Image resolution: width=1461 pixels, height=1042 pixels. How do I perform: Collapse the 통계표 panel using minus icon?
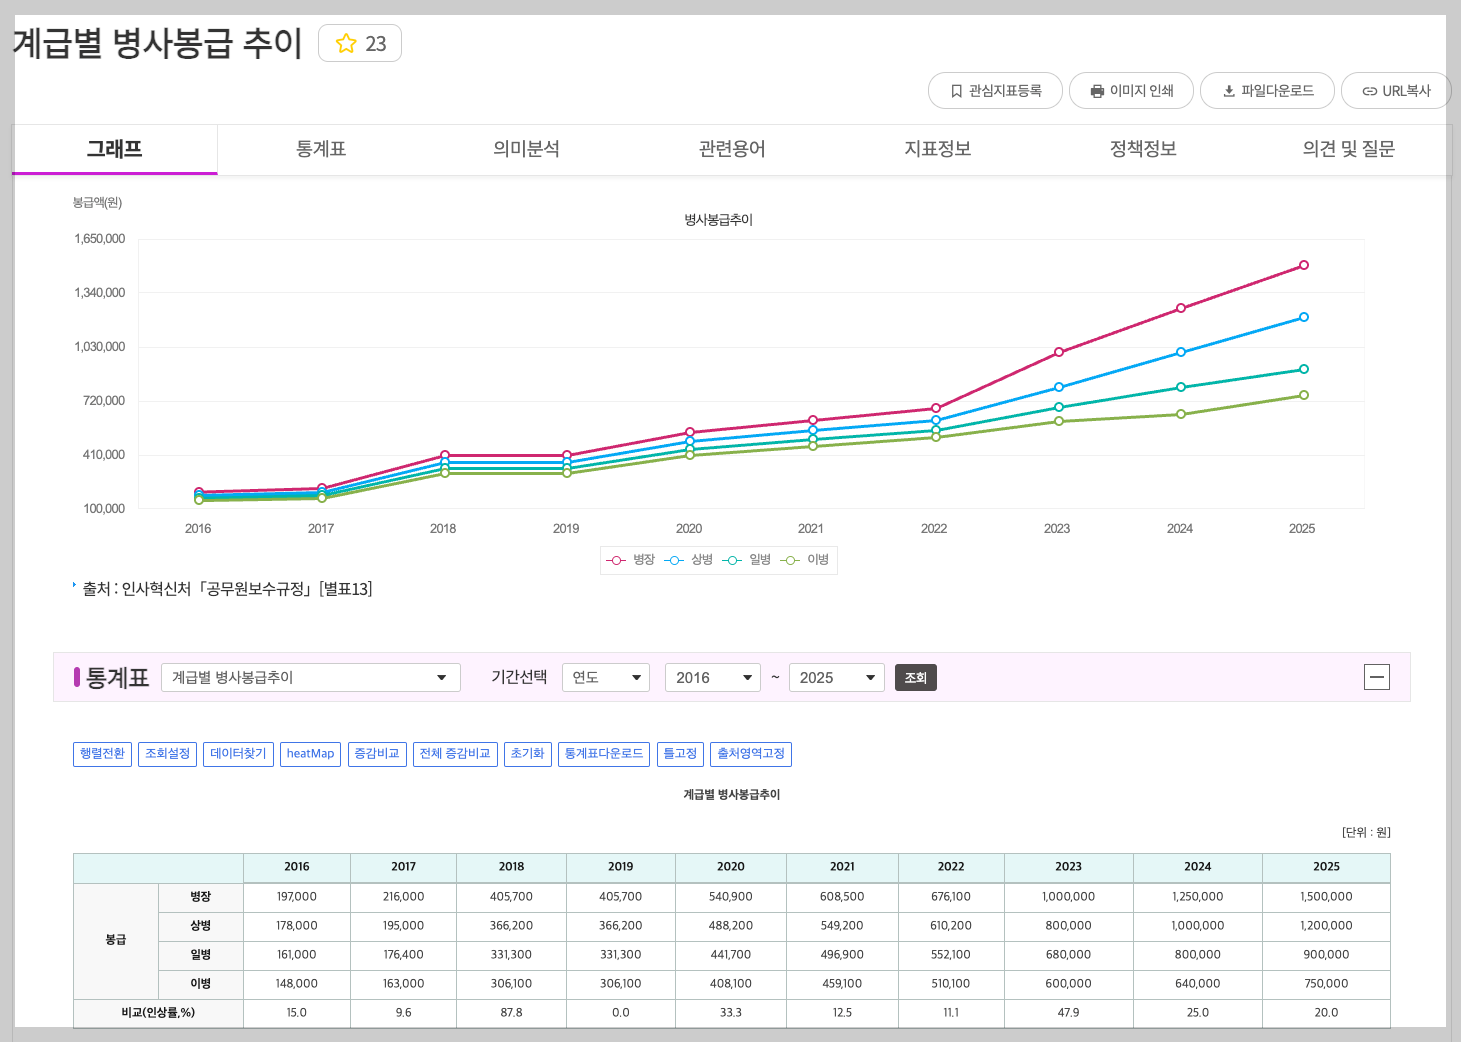tap(1377, 677)
